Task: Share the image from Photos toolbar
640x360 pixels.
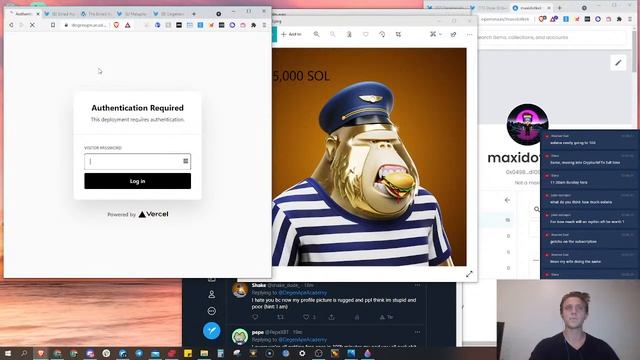Action: (453, 34)
